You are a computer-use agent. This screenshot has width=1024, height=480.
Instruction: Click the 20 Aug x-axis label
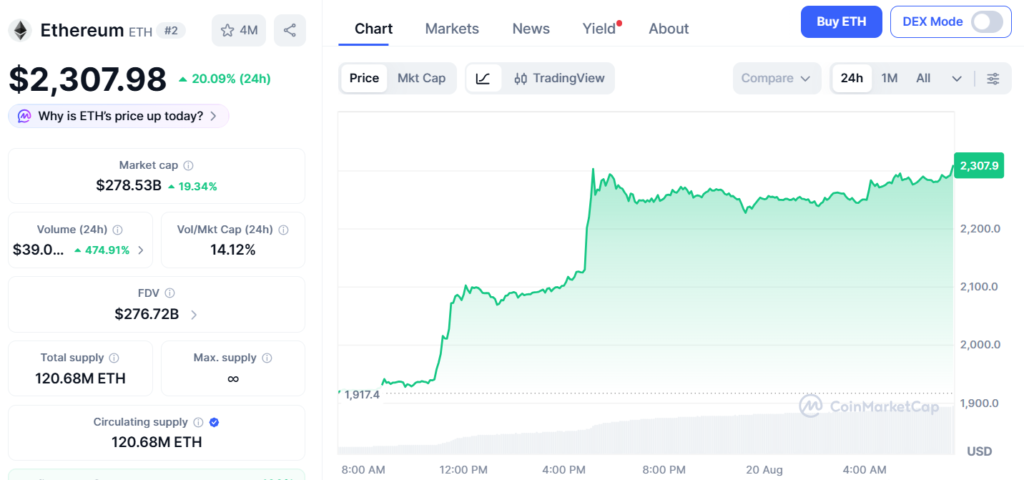[764, 470]
